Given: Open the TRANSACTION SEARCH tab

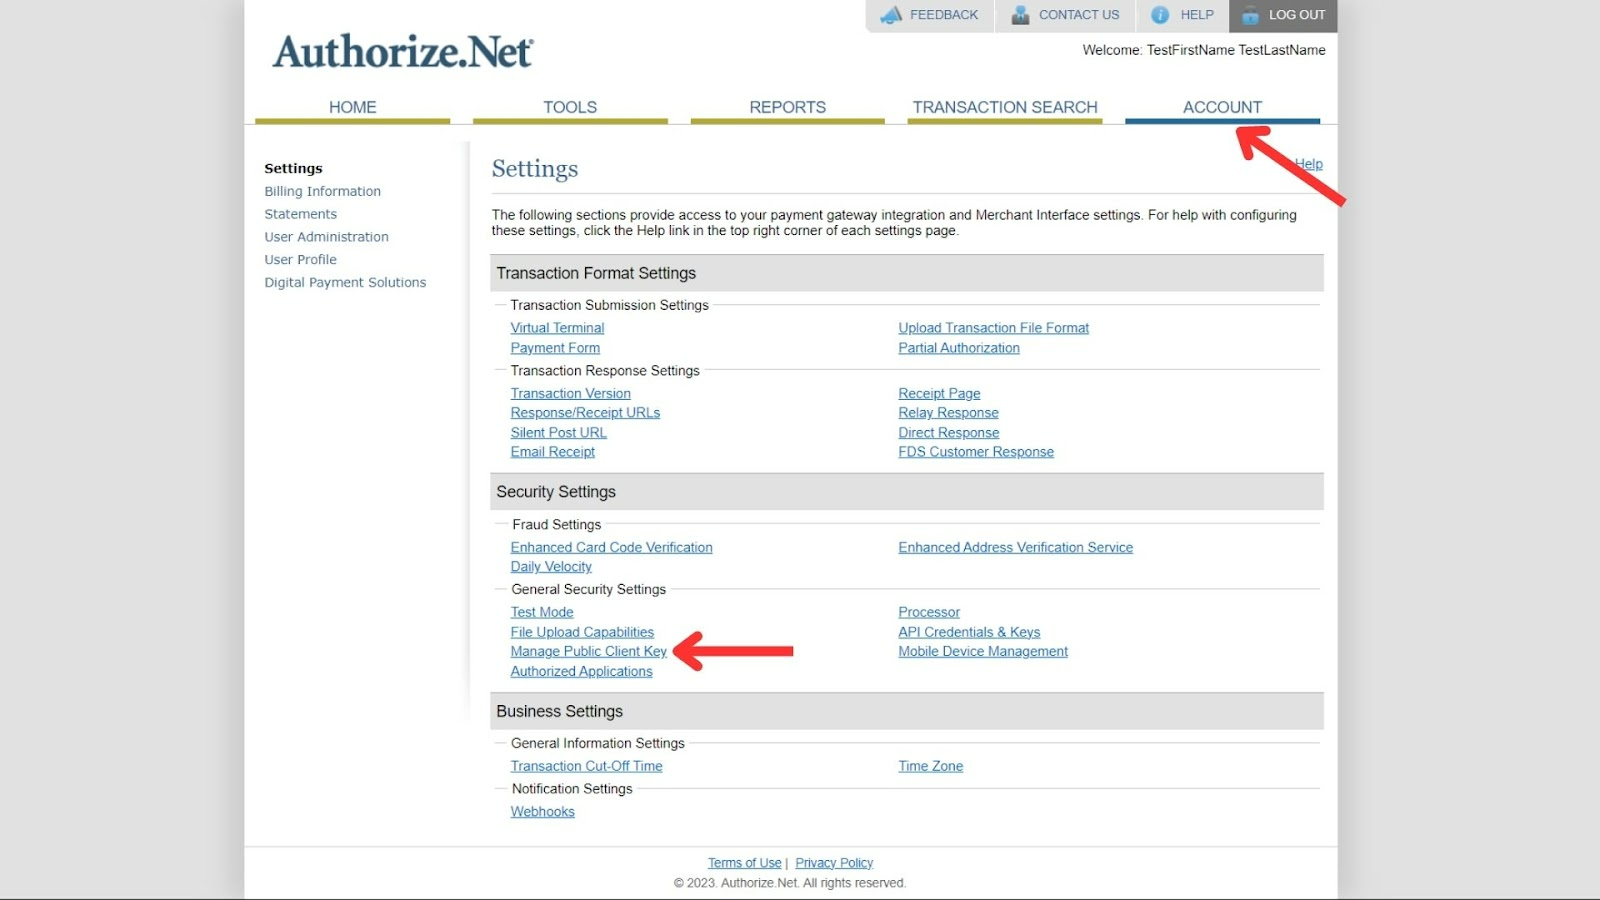Looking at the screenshot, I should click(1005, 107).
